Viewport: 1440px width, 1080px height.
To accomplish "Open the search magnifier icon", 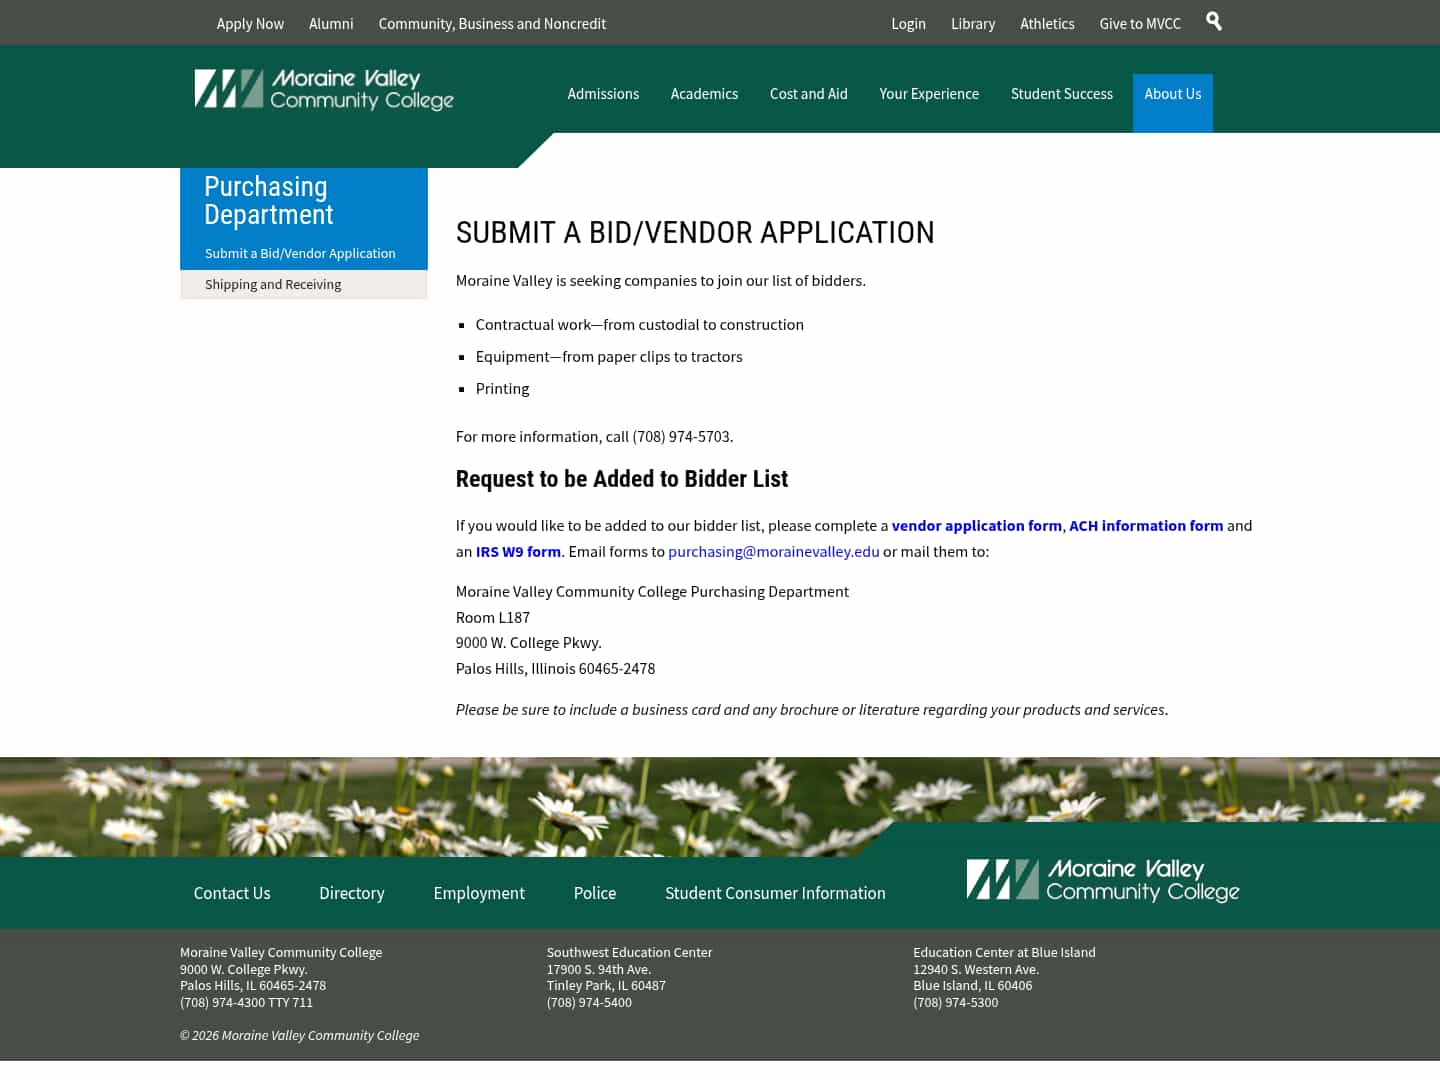I will (x=1213, y=21).
